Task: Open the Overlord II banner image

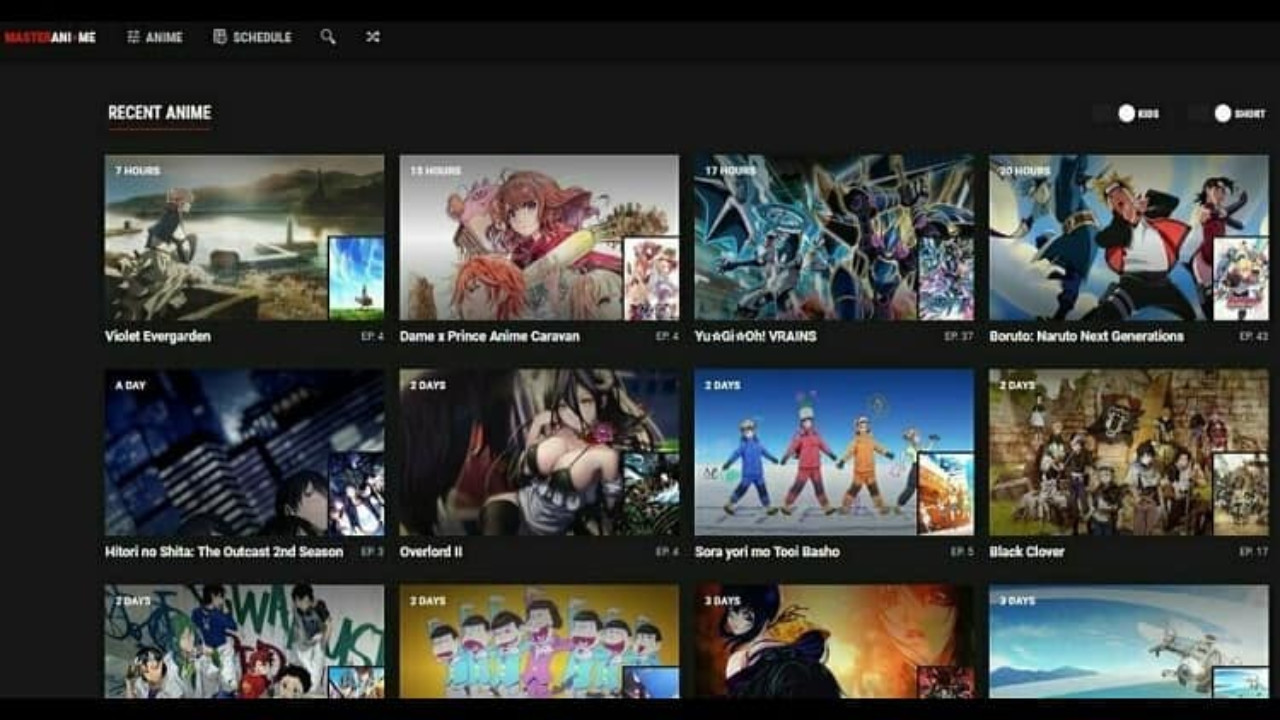Action: click(539, 452)
